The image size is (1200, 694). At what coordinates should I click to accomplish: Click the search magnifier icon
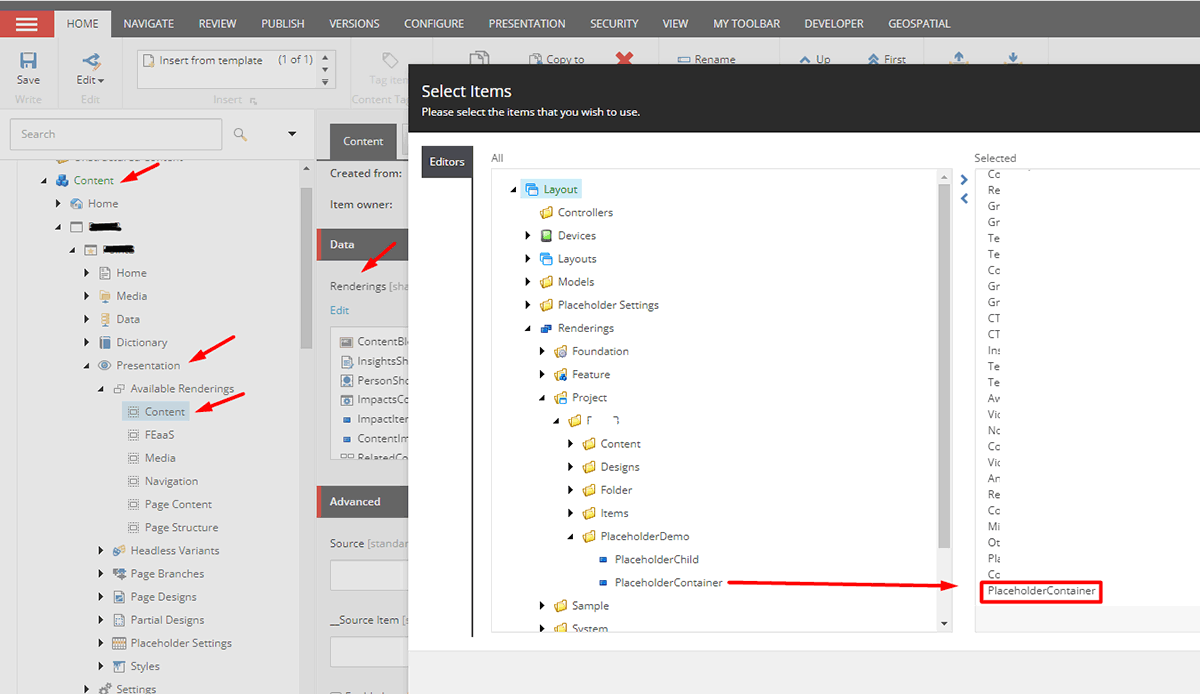pyautogui.click(x=240, y=134)
